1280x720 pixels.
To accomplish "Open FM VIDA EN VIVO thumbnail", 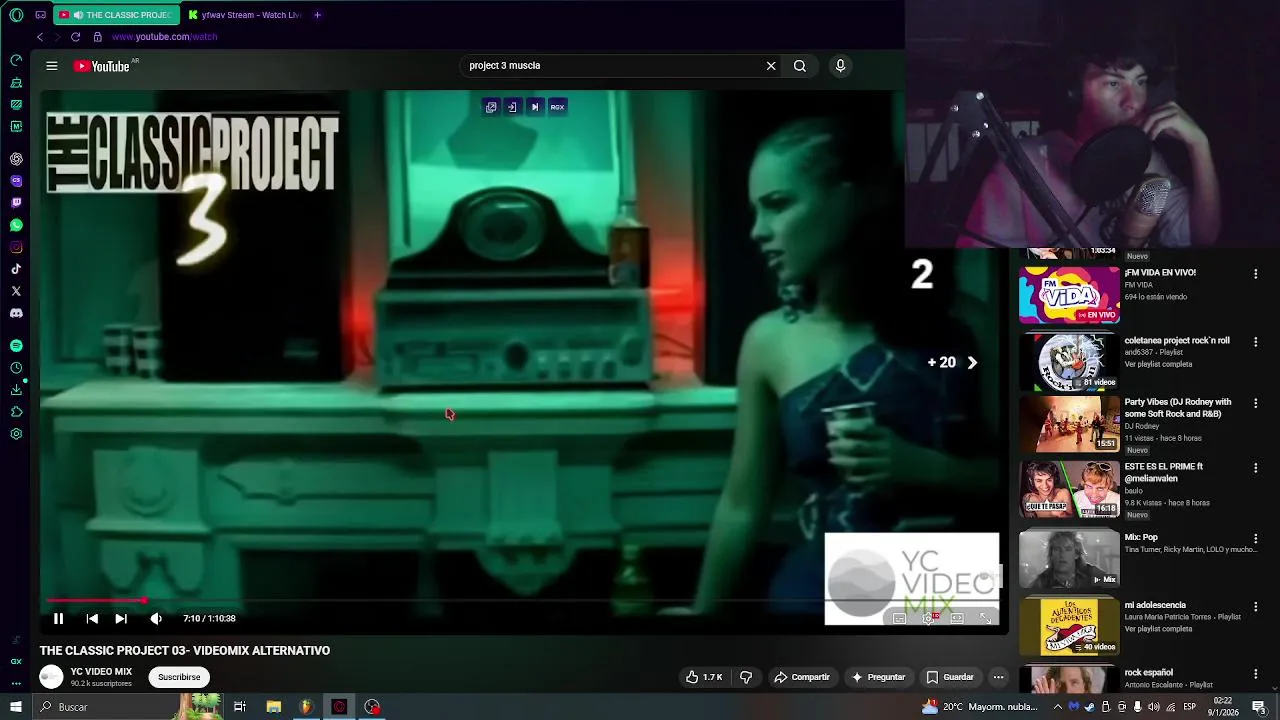I will [1069, 295].
